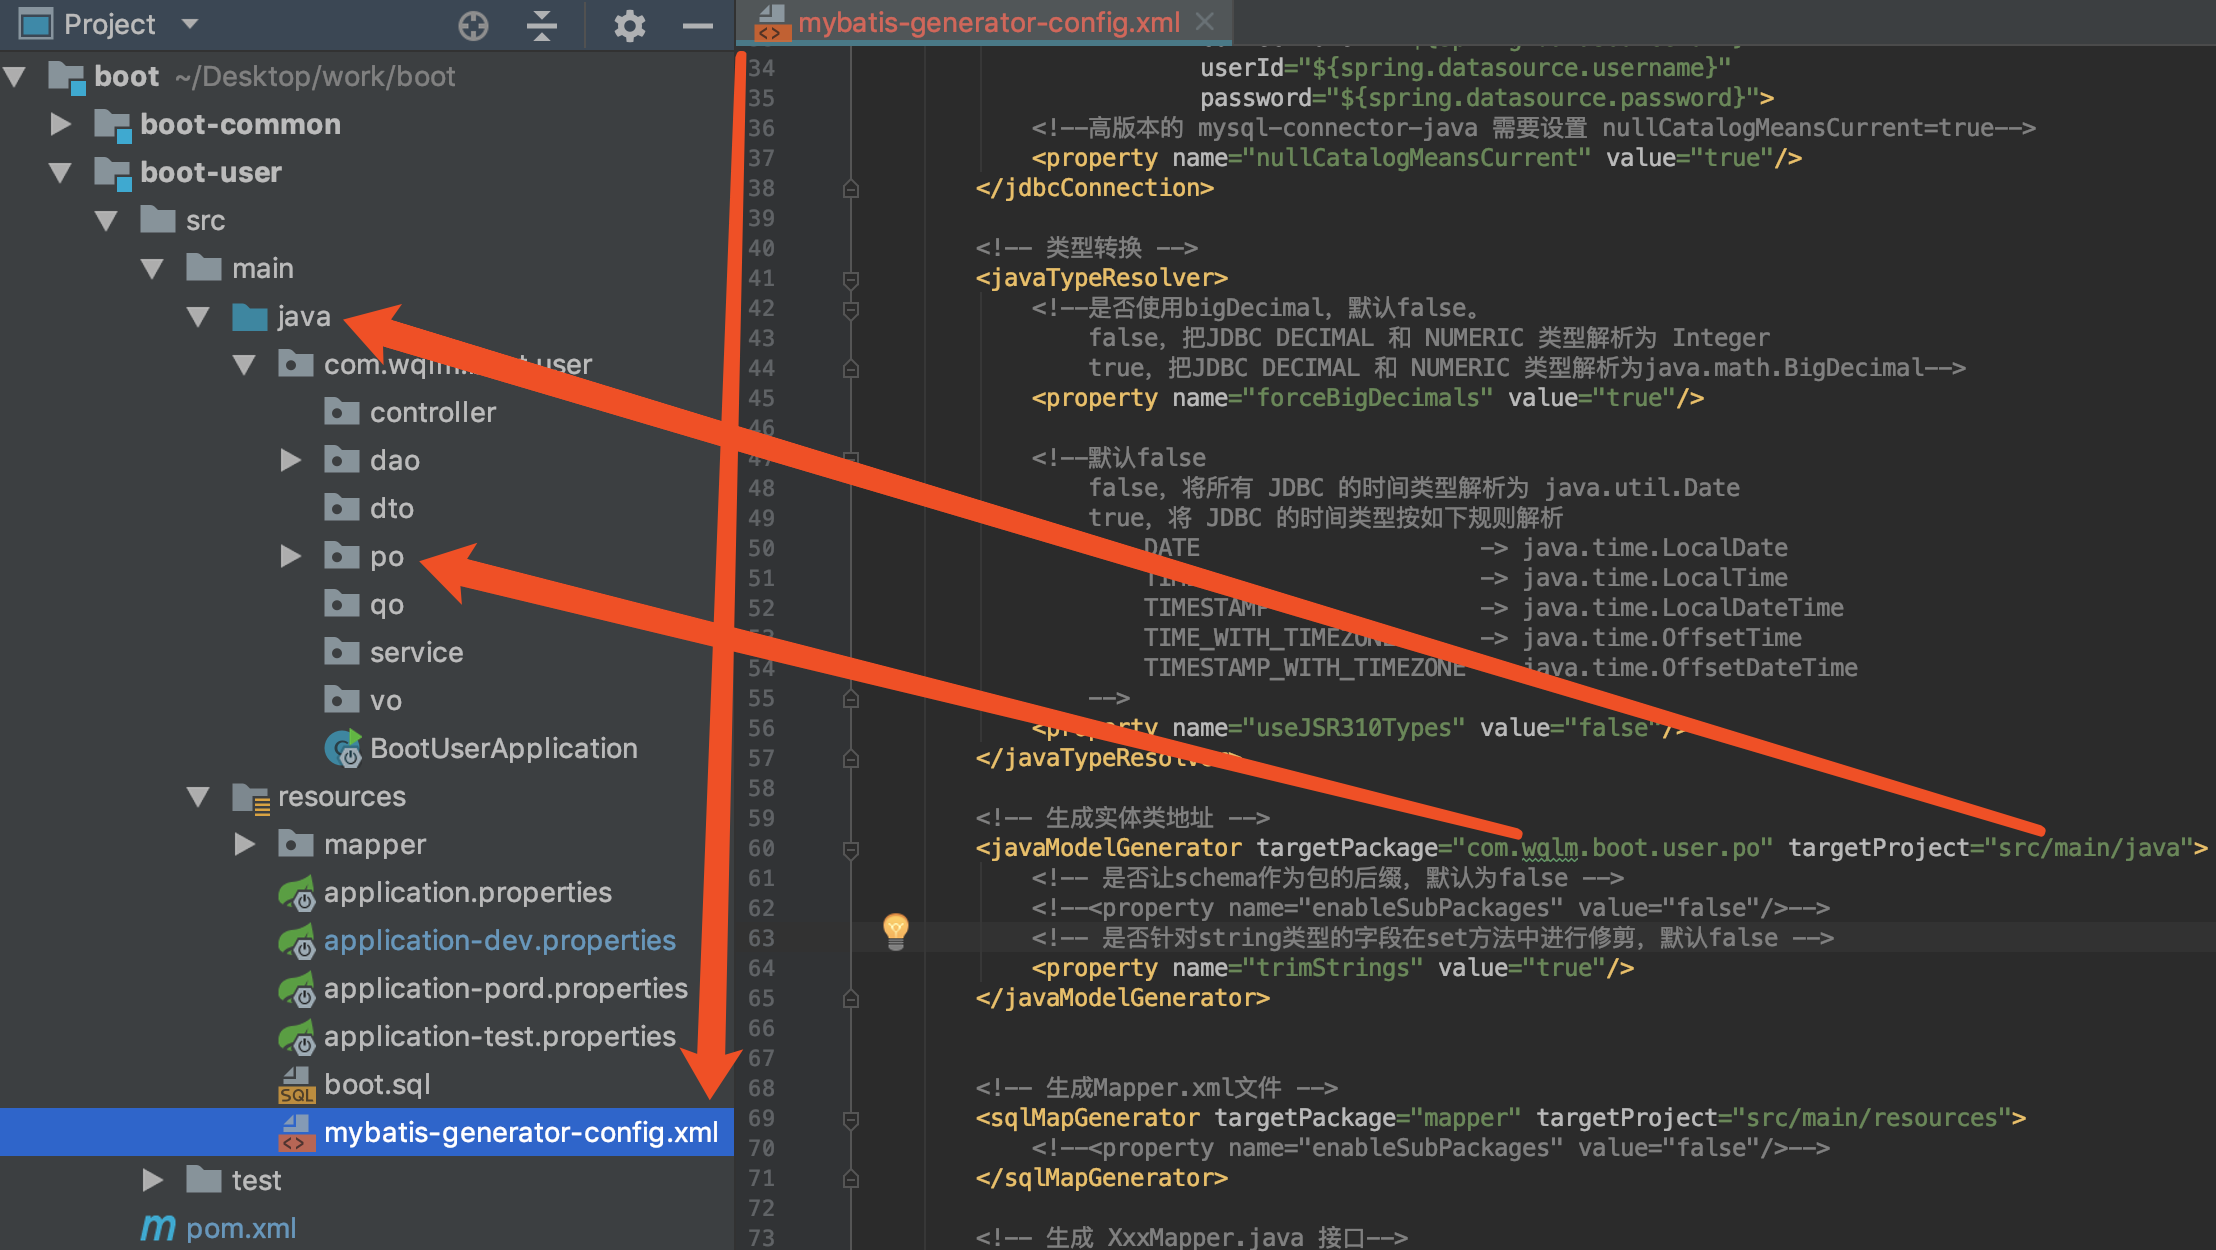Select the boot.sql file
2216x1250 pixels.
(x=377, y=1084)
